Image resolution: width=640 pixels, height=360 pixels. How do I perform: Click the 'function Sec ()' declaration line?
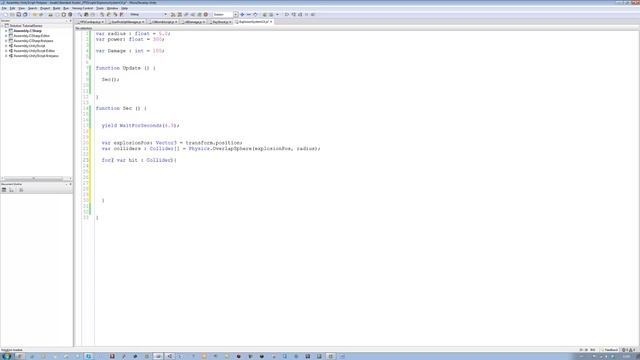121,108
